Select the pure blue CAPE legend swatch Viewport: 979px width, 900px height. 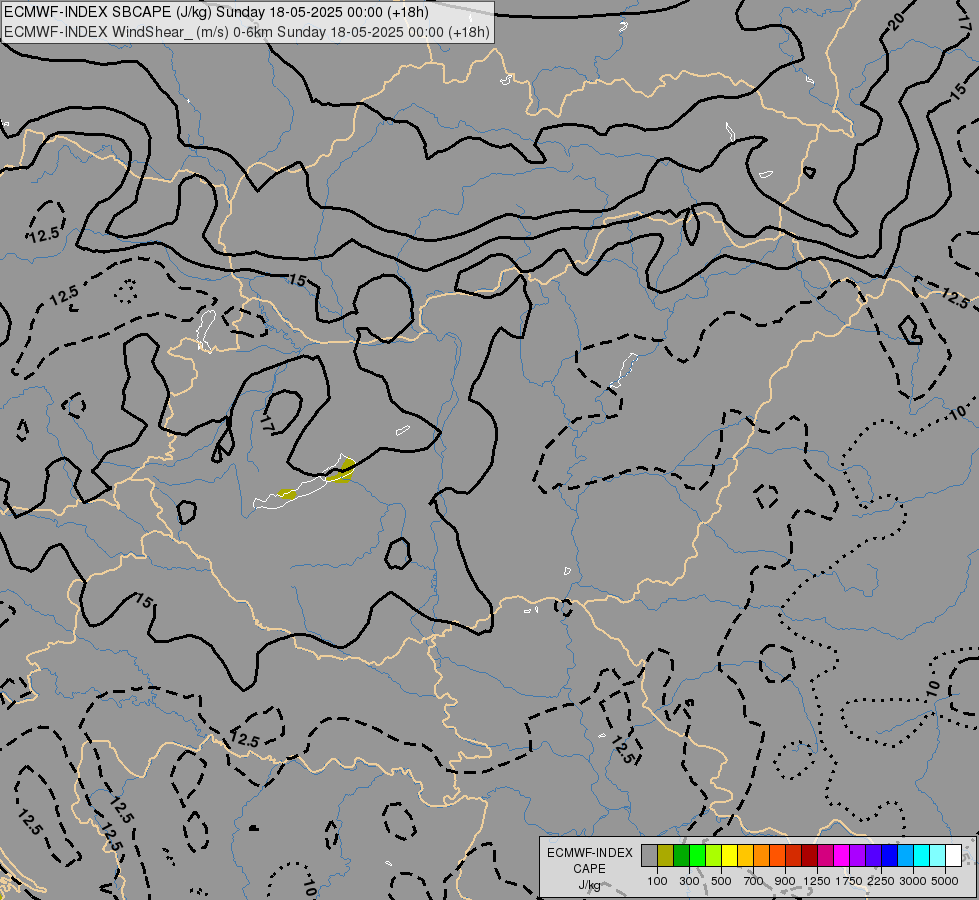890,855
